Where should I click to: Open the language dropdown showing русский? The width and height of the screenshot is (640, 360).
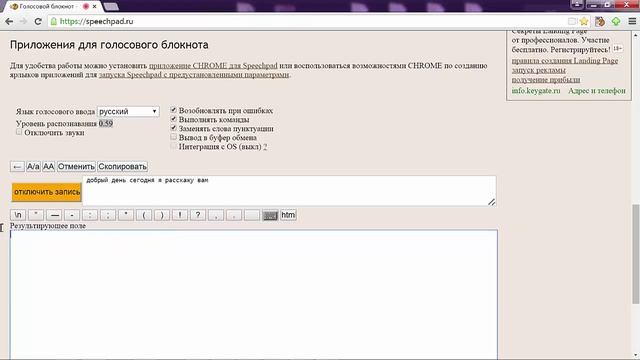coord(128,111)
